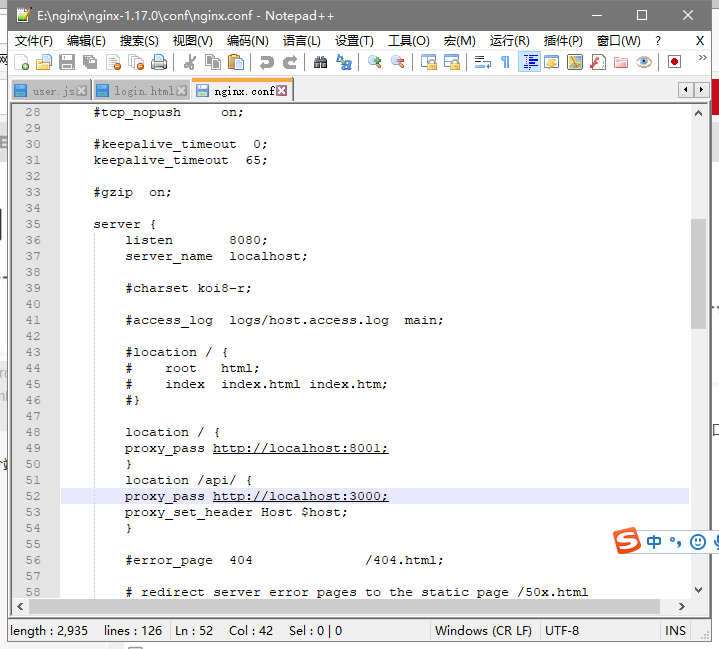The image size is (719, 649).
Task: Open the 编辑(E) menu
Action: coord(86,41)
